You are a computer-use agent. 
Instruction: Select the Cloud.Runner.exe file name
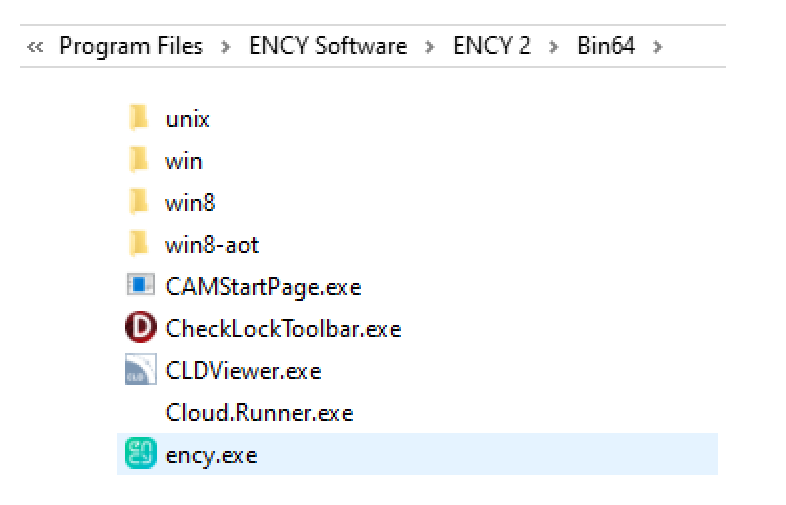259,413
